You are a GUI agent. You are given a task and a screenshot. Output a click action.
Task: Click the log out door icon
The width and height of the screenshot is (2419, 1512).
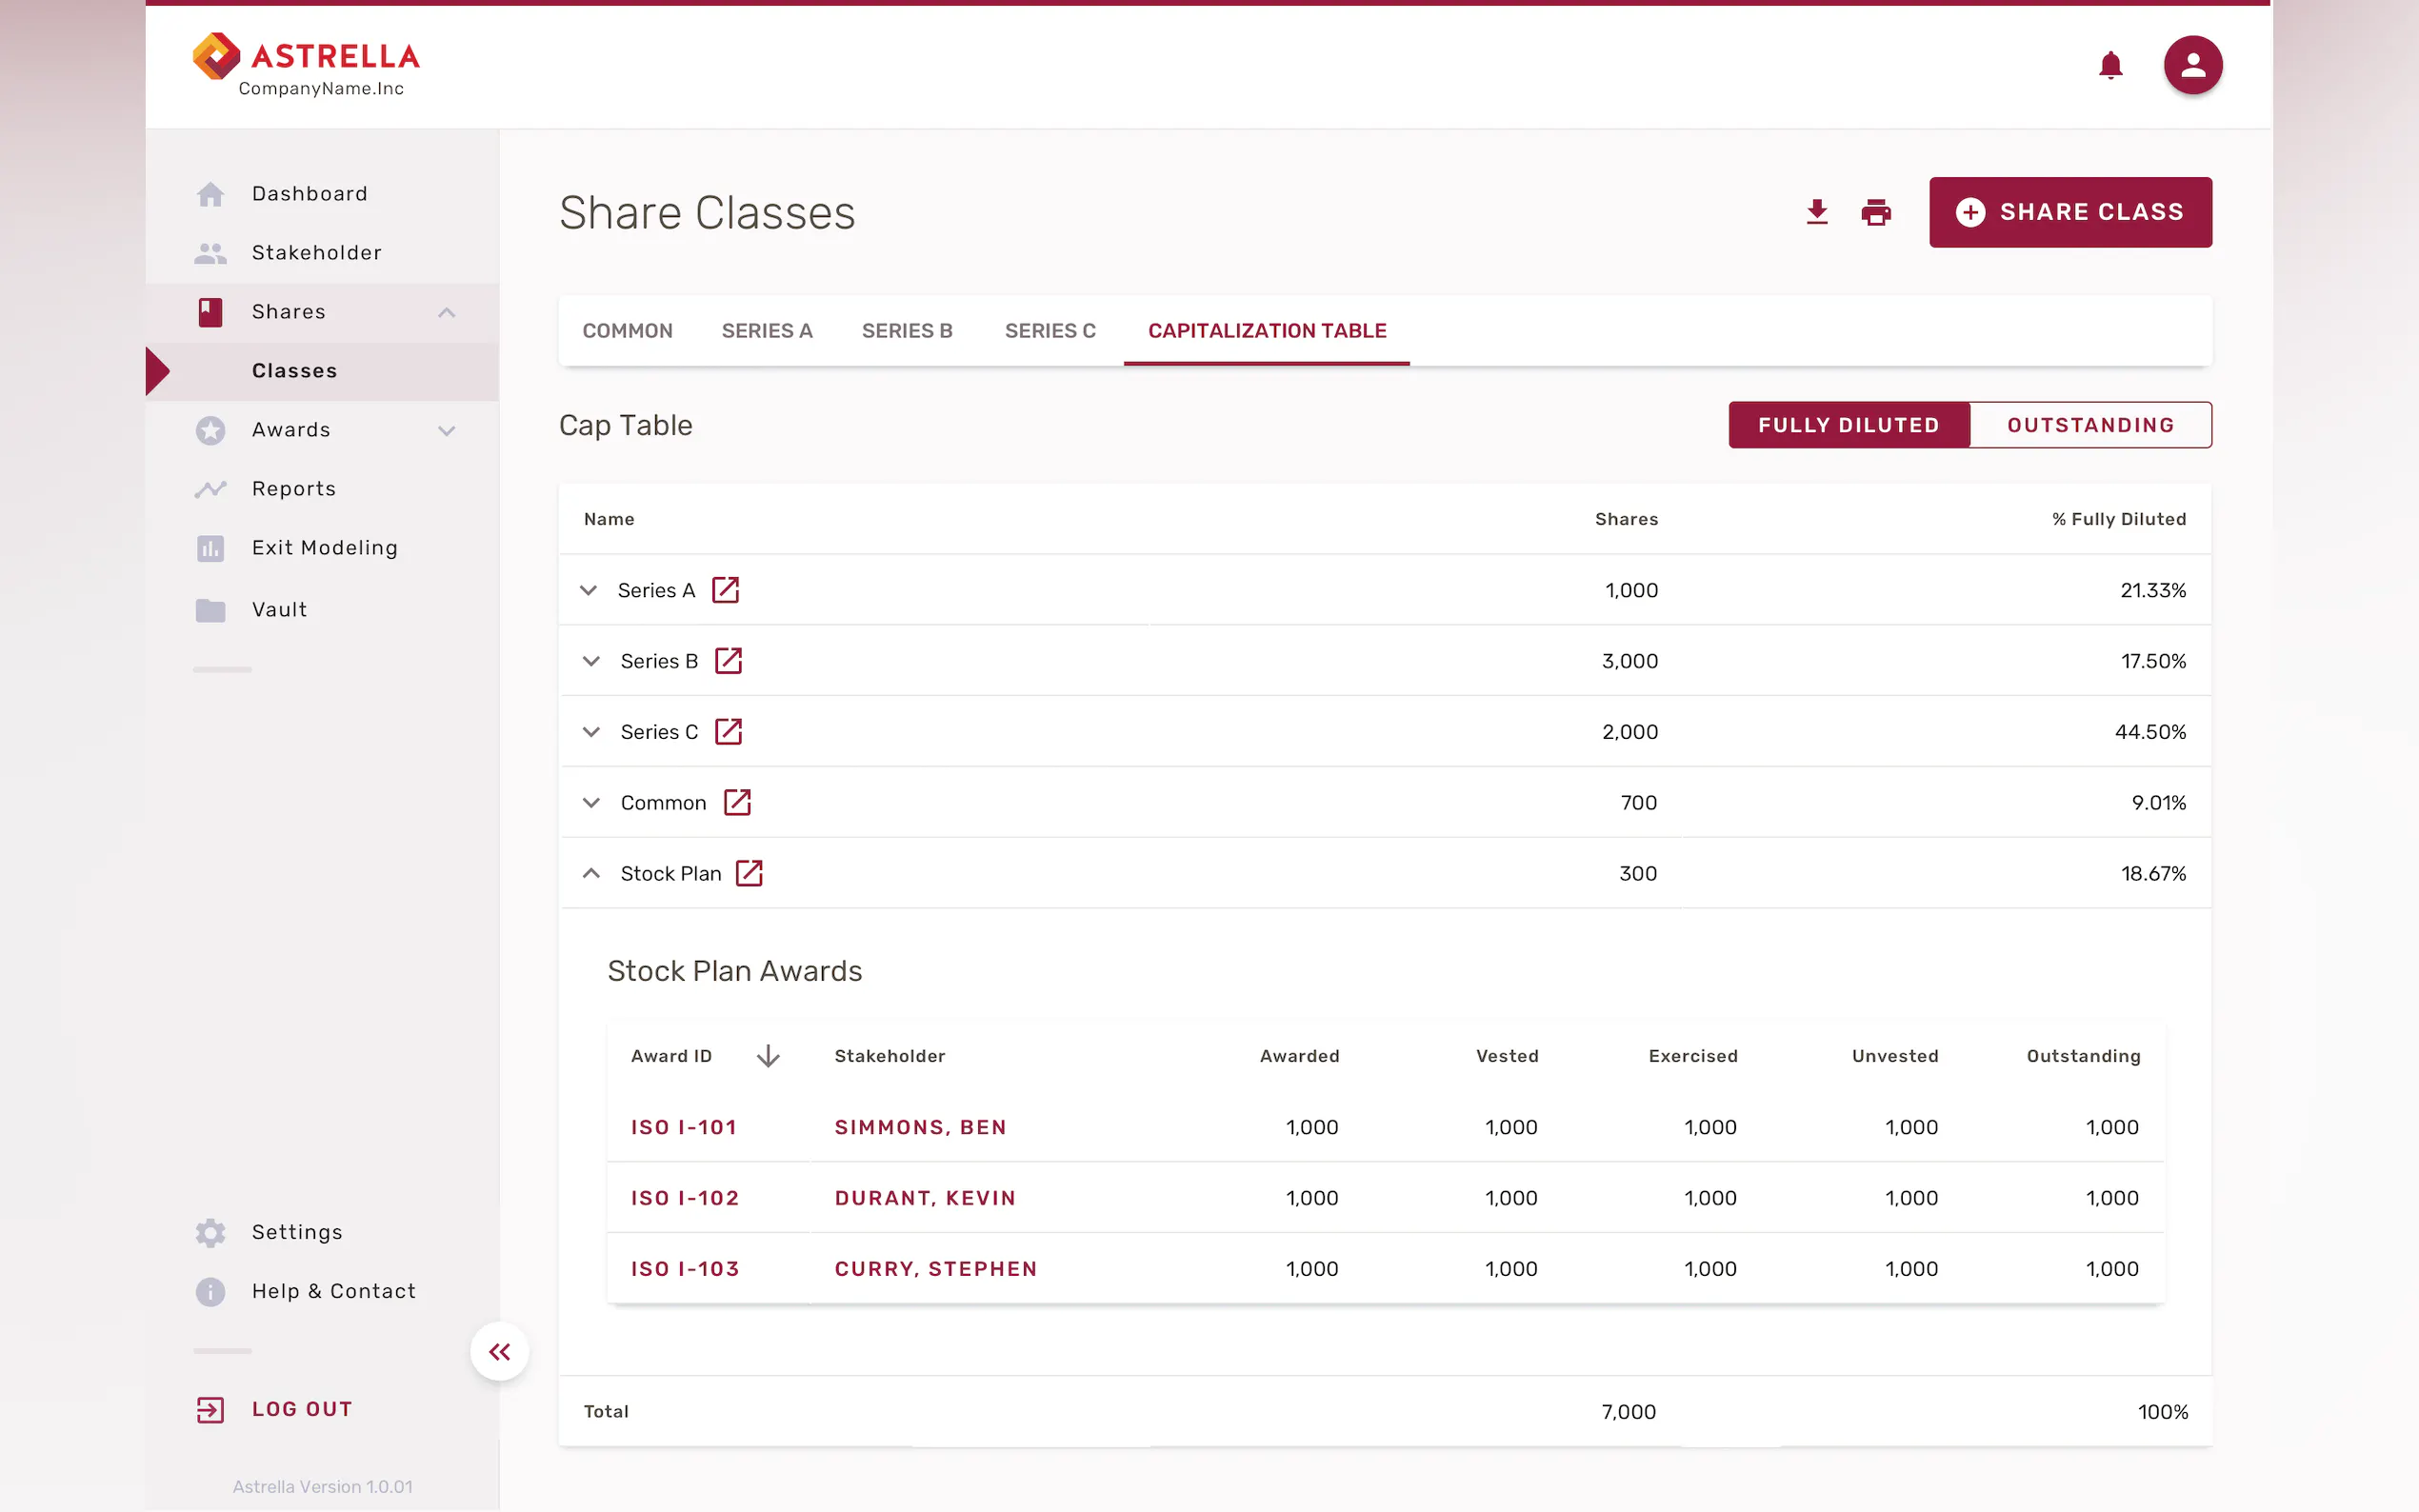click(x=210, y=1409)
